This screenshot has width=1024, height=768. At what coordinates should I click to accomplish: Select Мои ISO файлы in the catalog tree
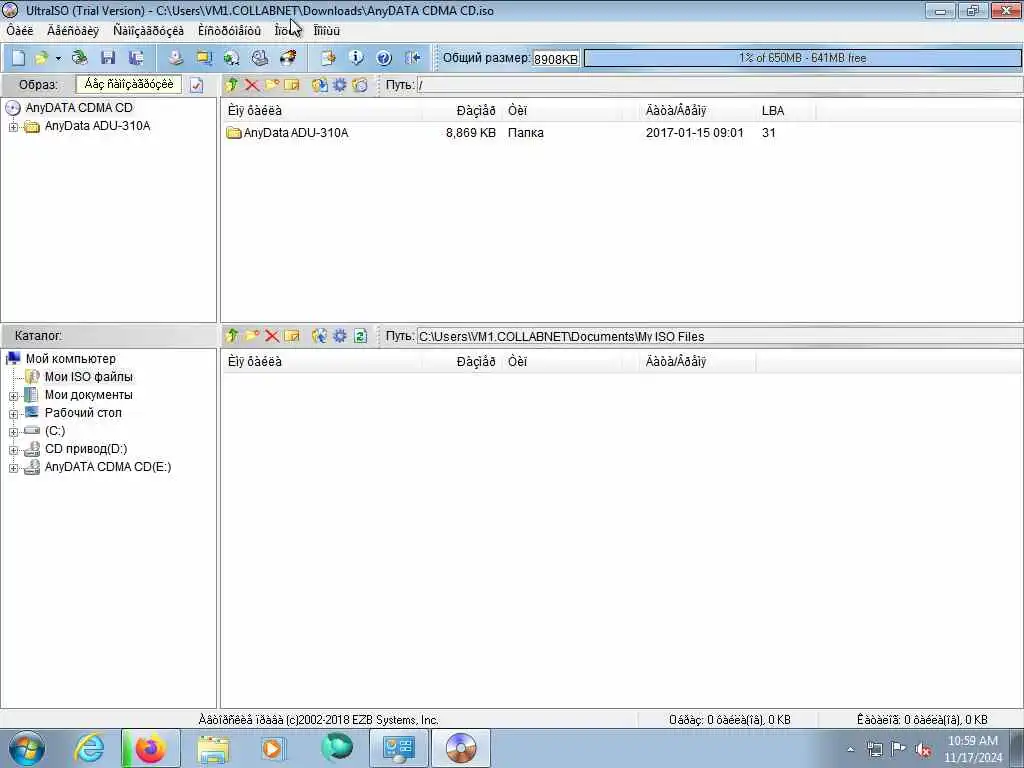(x=88, y=377)
